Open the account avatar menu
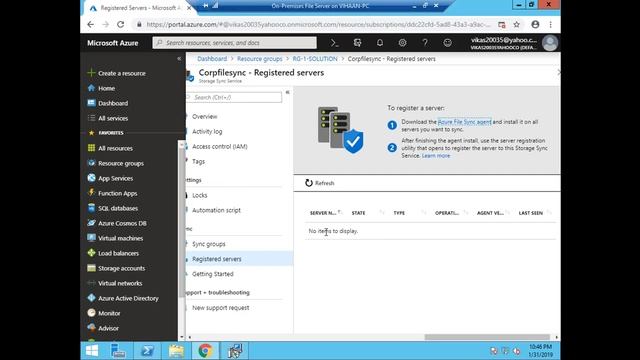 click(x=550, y=43)
